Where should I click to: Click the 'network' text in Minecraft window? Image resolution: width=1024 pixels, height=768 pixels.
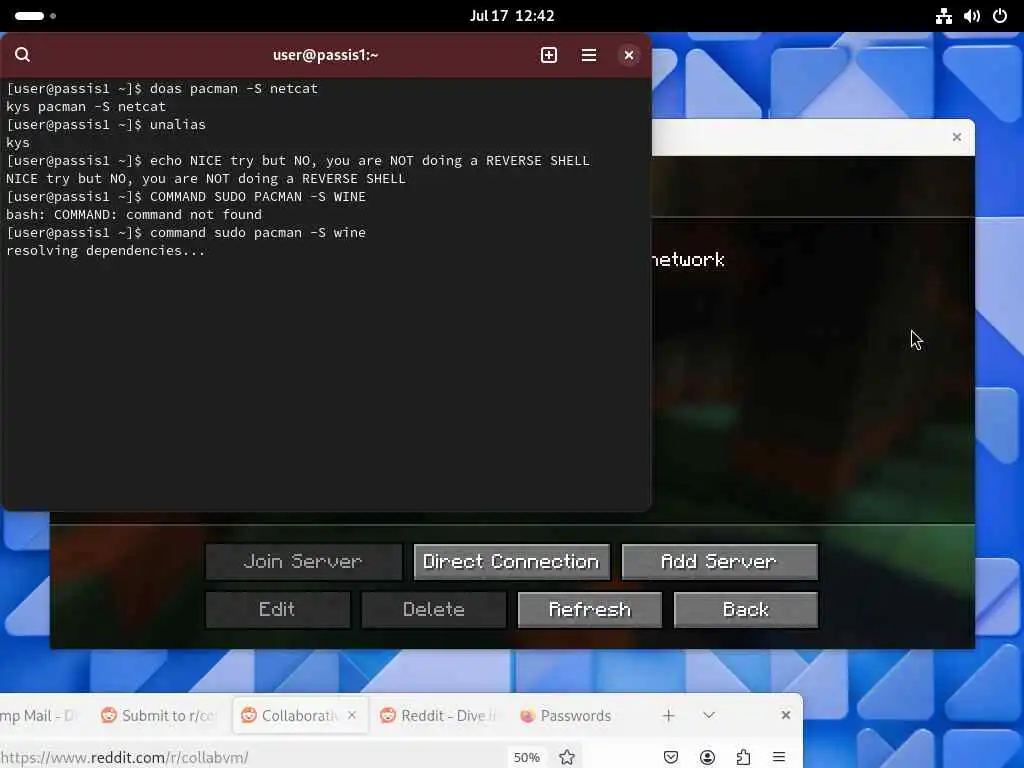coord(688,260)
